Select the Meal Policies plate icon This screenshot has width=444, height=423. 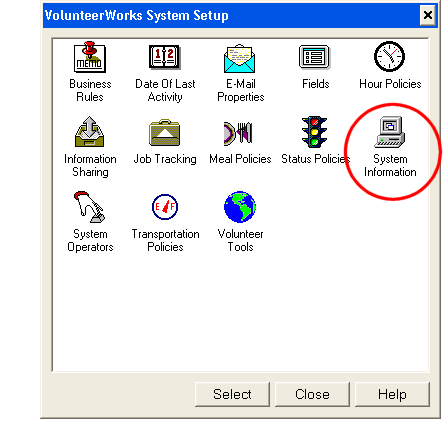238,133
